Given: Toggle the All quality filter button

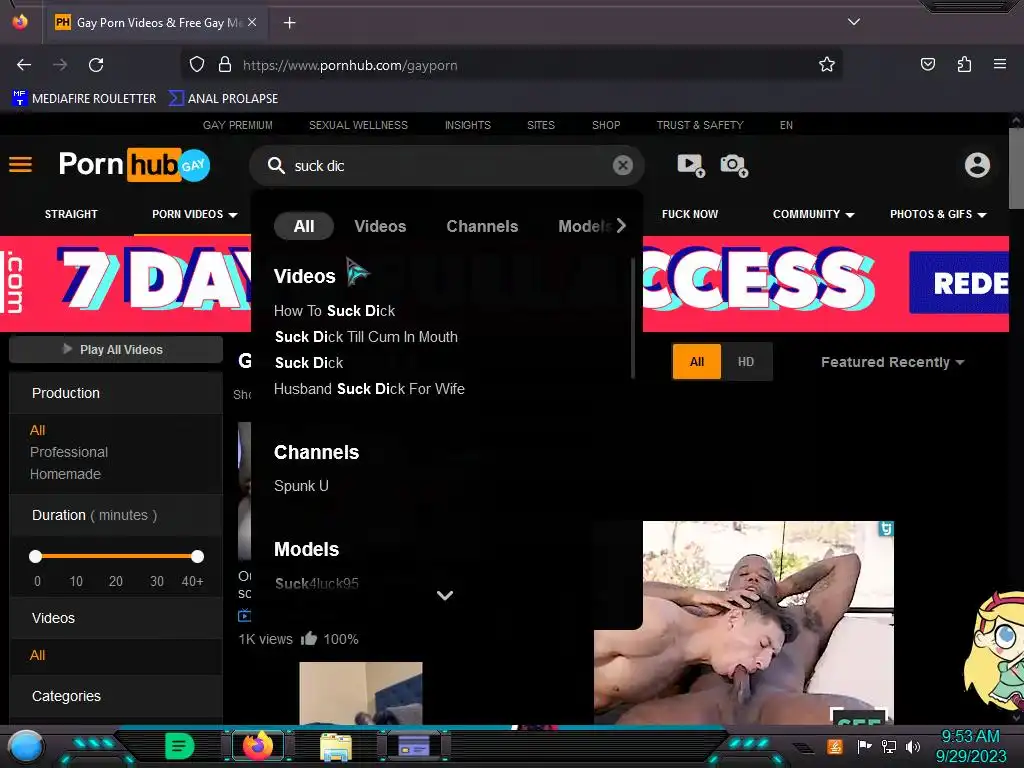Looking at the screenshot, I should tap(697, 362).
